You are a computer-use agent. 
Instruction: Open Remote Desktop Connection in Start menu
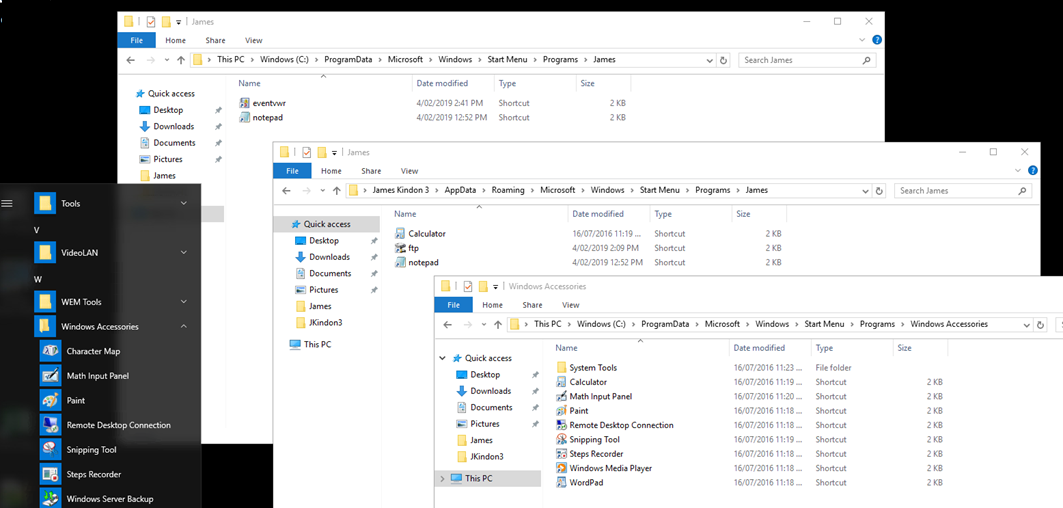coord(119,425)
